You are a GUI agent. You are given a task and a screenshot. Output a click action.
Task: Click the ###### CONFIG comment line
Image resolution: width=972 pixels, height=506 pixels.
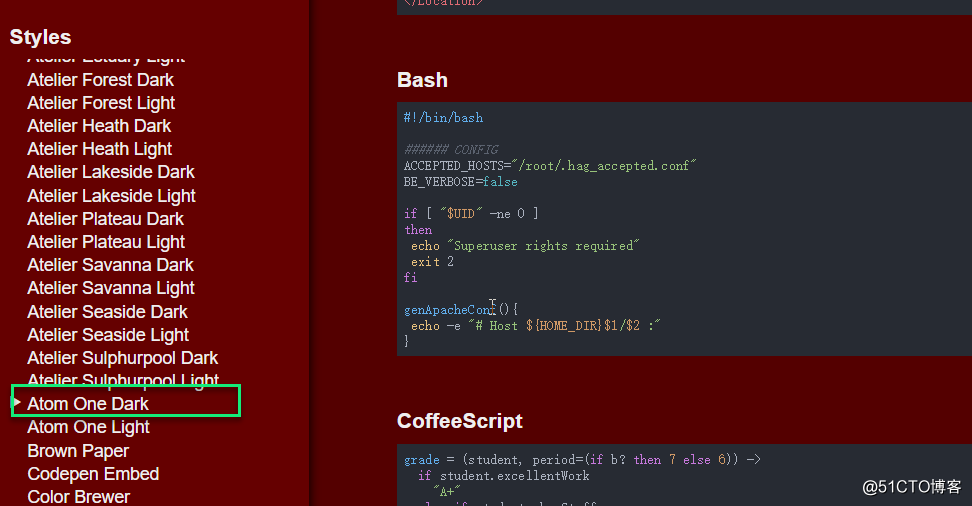[451, 149]
